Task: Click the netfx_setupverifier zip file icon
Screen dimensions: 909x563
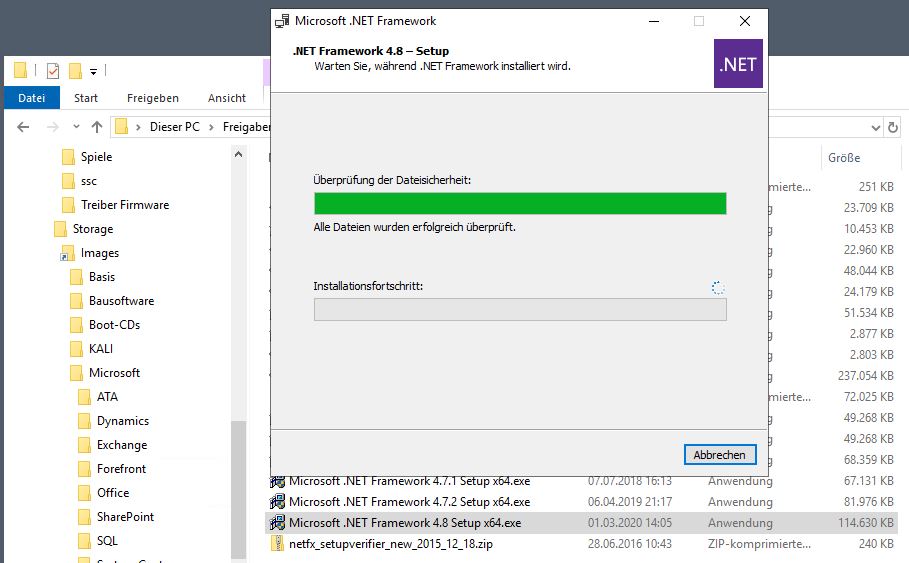Action: click(x=278, y=544)
